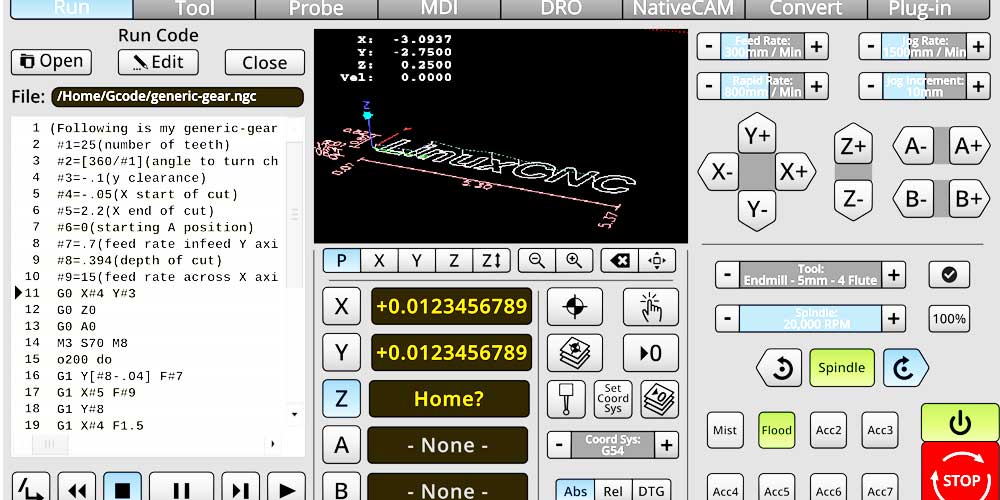1000x500 pixels.
Task: Zoom in the preview
Action: (574, 261)
